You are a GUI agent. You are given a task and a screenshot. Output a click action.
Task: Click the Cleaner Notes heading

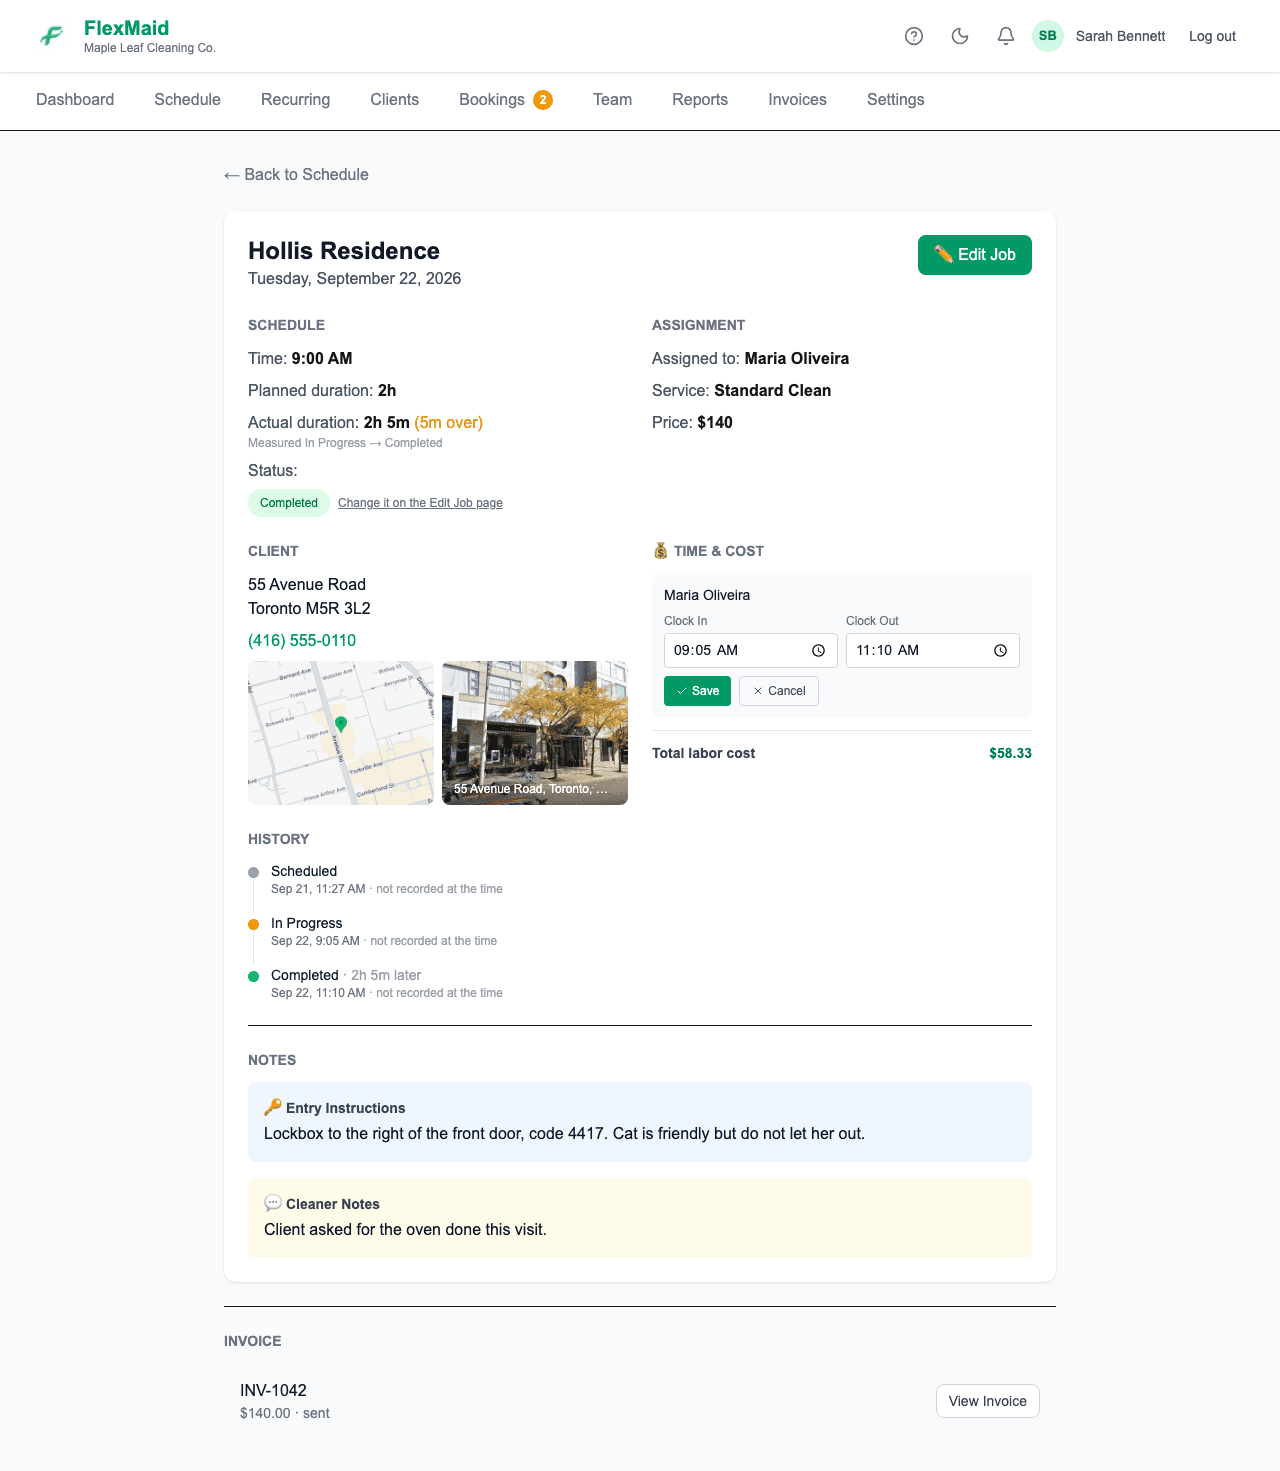coord(322,1204)
